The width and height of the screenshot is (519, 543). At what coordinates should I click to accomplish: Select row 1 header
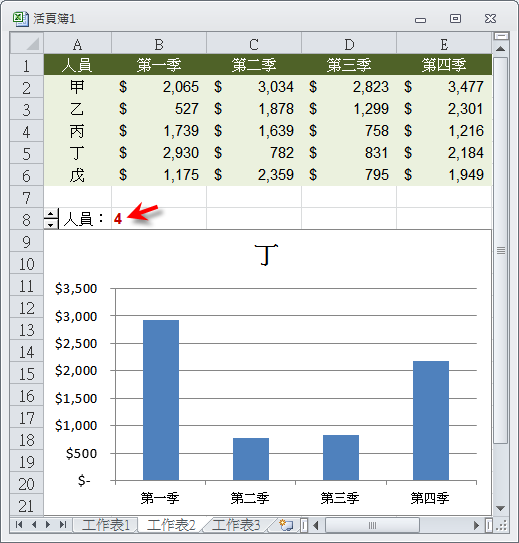pos(27,65)
